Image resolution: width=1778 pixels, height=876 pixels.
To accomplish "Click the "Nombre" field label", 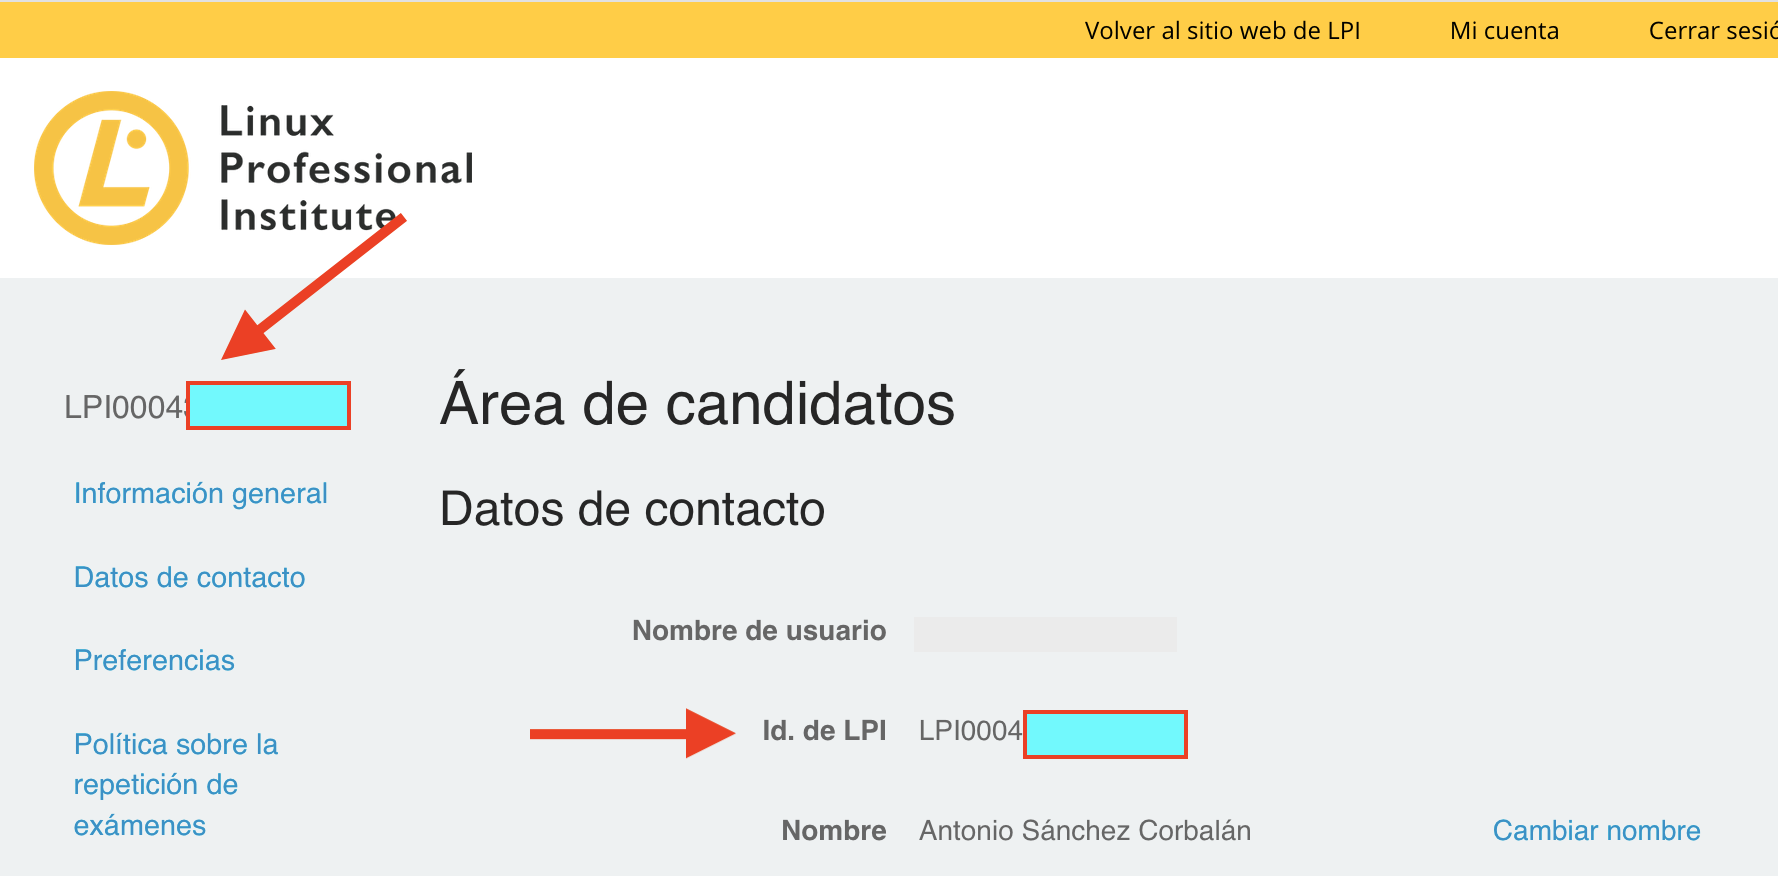I will 833,830.
